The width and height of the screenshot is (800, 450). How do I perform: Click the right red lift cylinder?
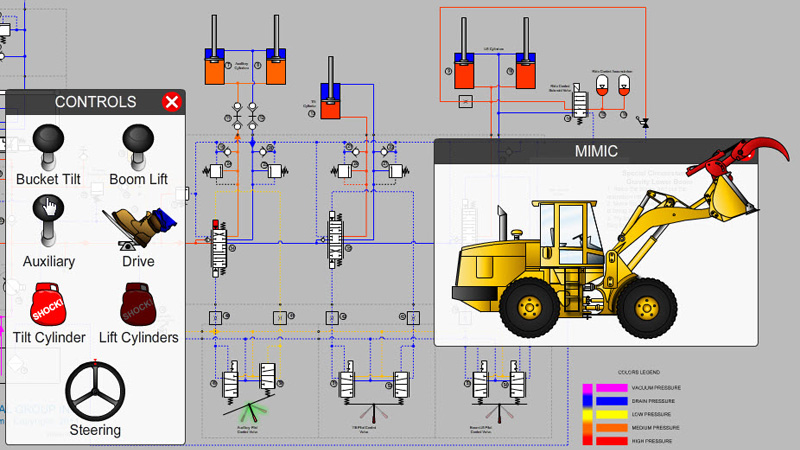(x=526, y=53)
